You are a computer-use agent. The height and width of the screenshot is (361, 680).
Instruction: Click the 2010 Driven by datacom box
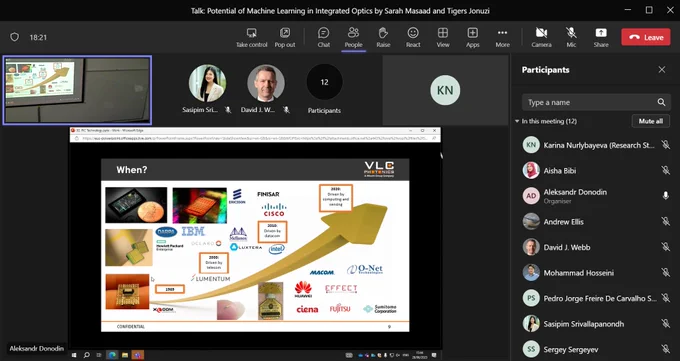[272, 232]
